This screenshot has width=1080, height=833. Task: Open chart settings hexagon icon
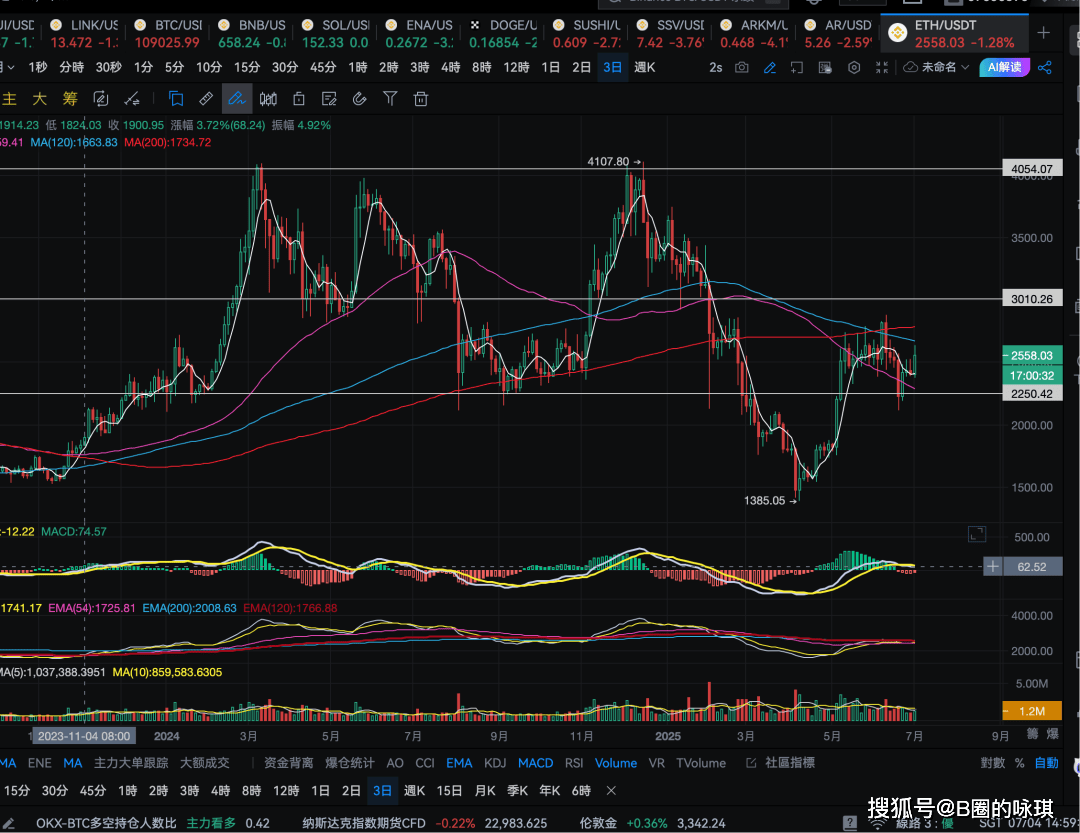(853, 67)
